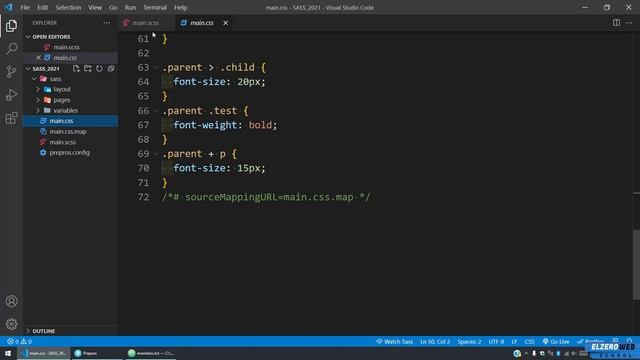The image size is (640, 360).
Task: Select the main.css editor tab
Action: click(x=202, y=23)
